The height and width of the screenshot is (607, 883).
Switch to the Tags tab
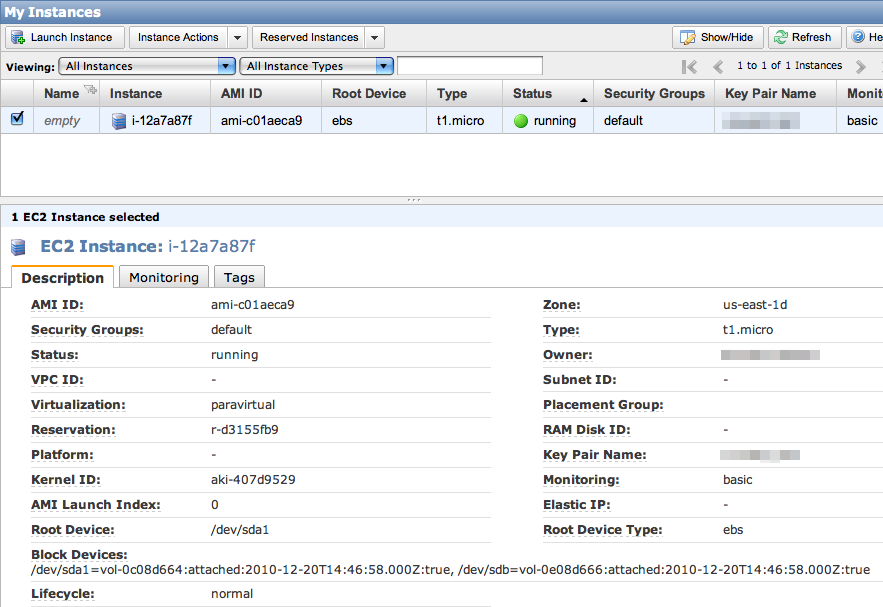click(239, 277)
